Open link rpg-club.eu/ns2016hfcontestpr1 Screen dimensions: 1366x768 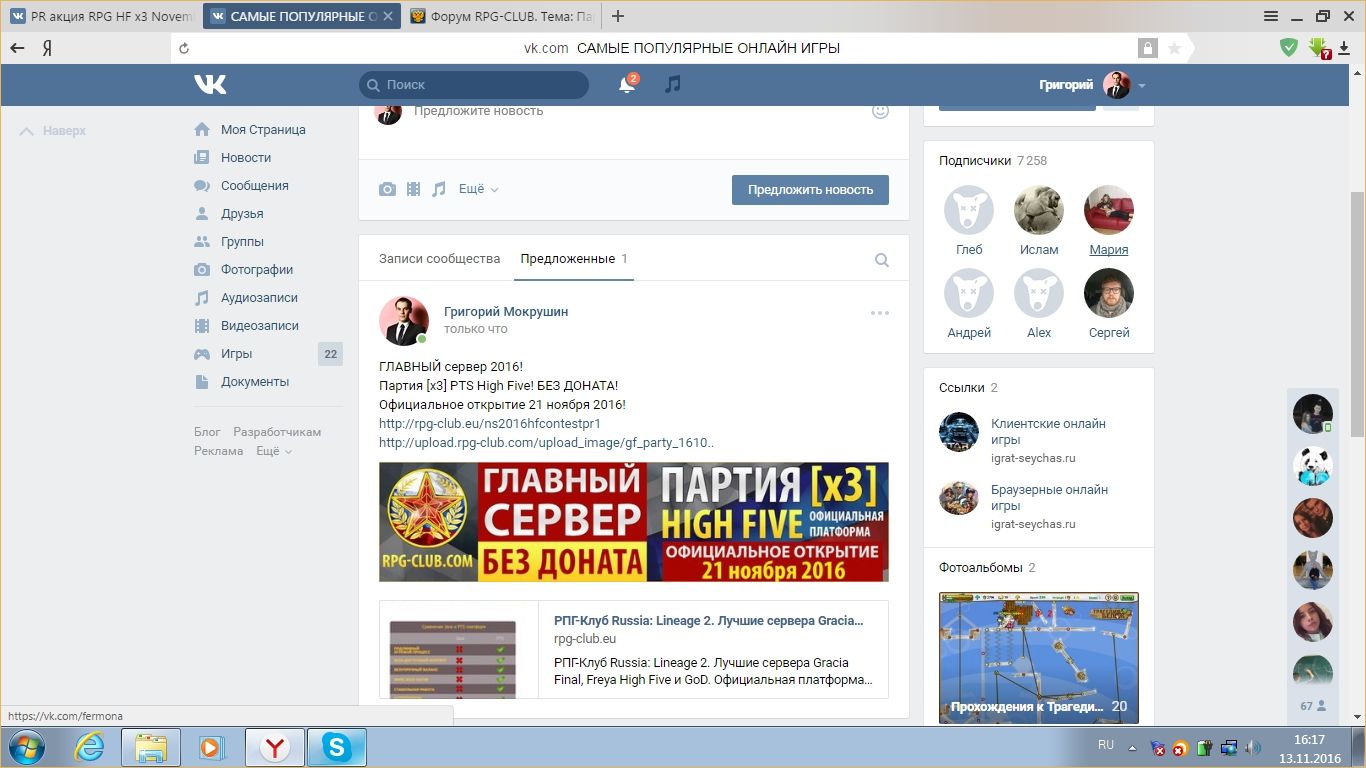[x=490, y=423]
